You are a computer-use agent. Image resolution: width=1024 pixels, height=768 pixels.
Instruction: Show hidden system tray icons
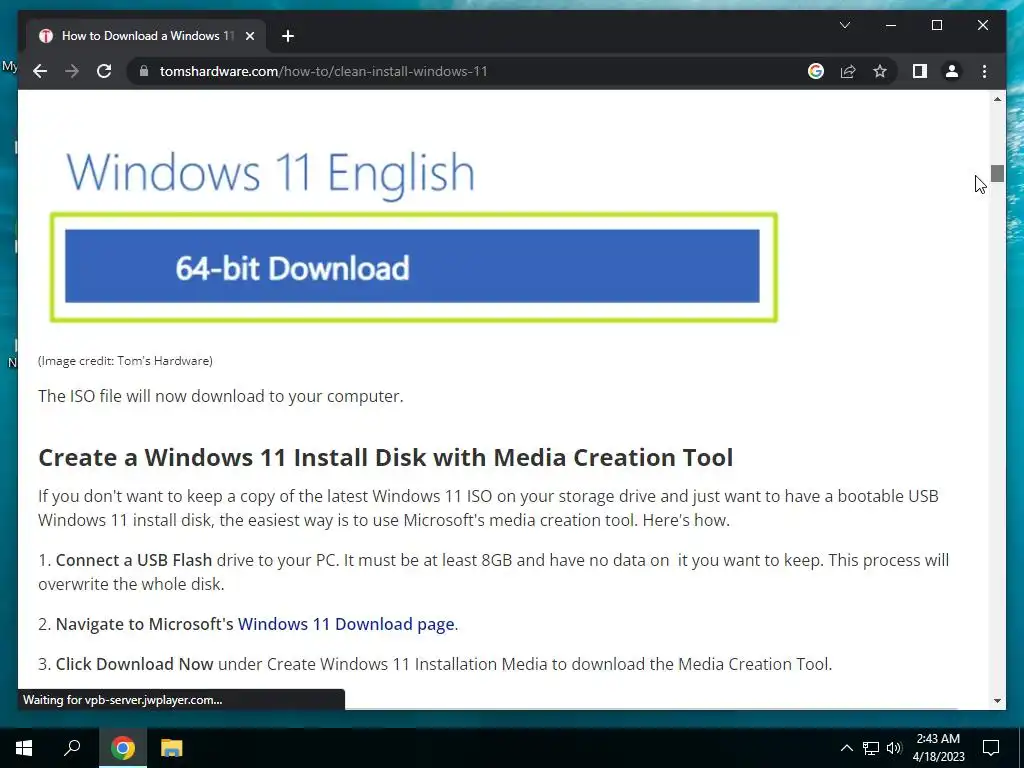pyautogui.click(x=846, y=748)
